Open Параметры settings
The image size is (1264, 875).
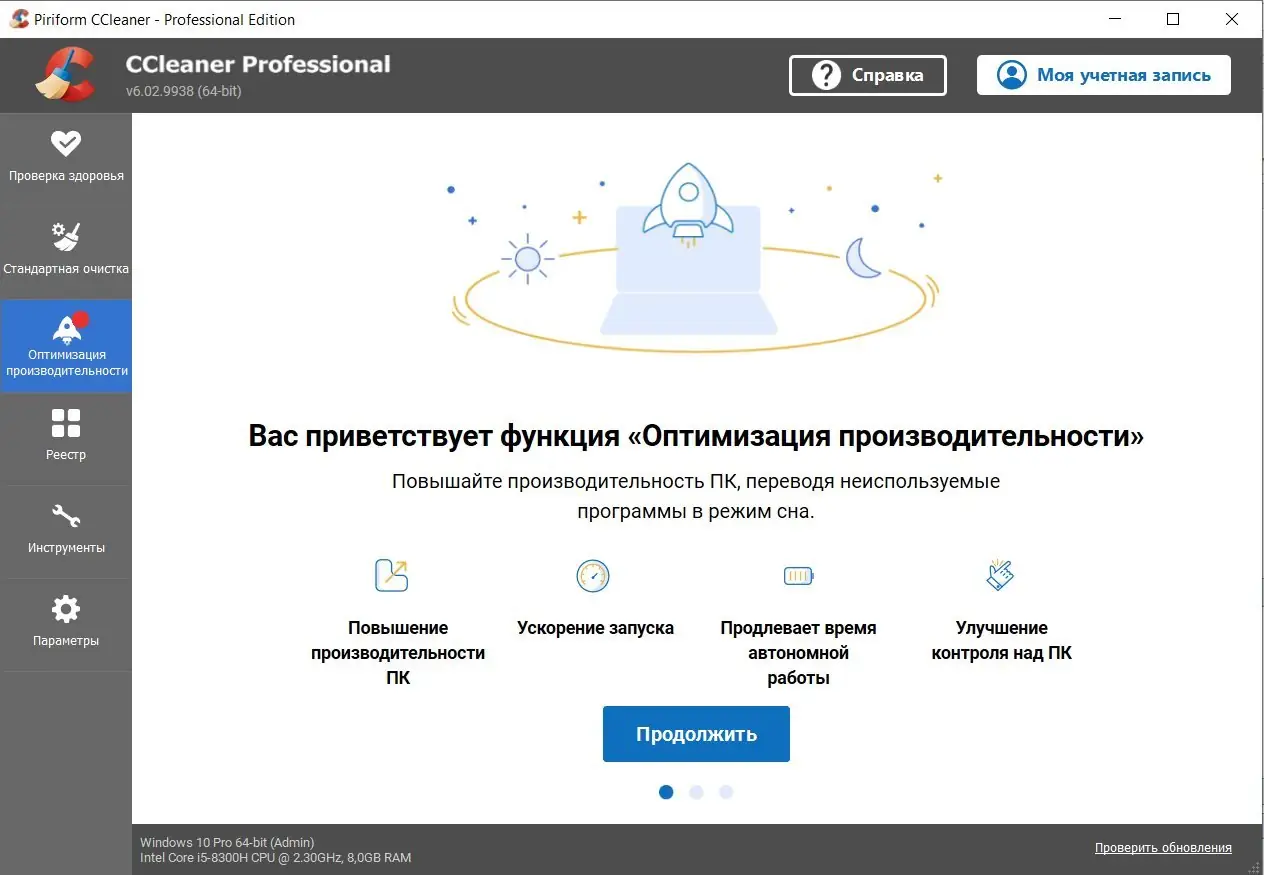point(66,622)
